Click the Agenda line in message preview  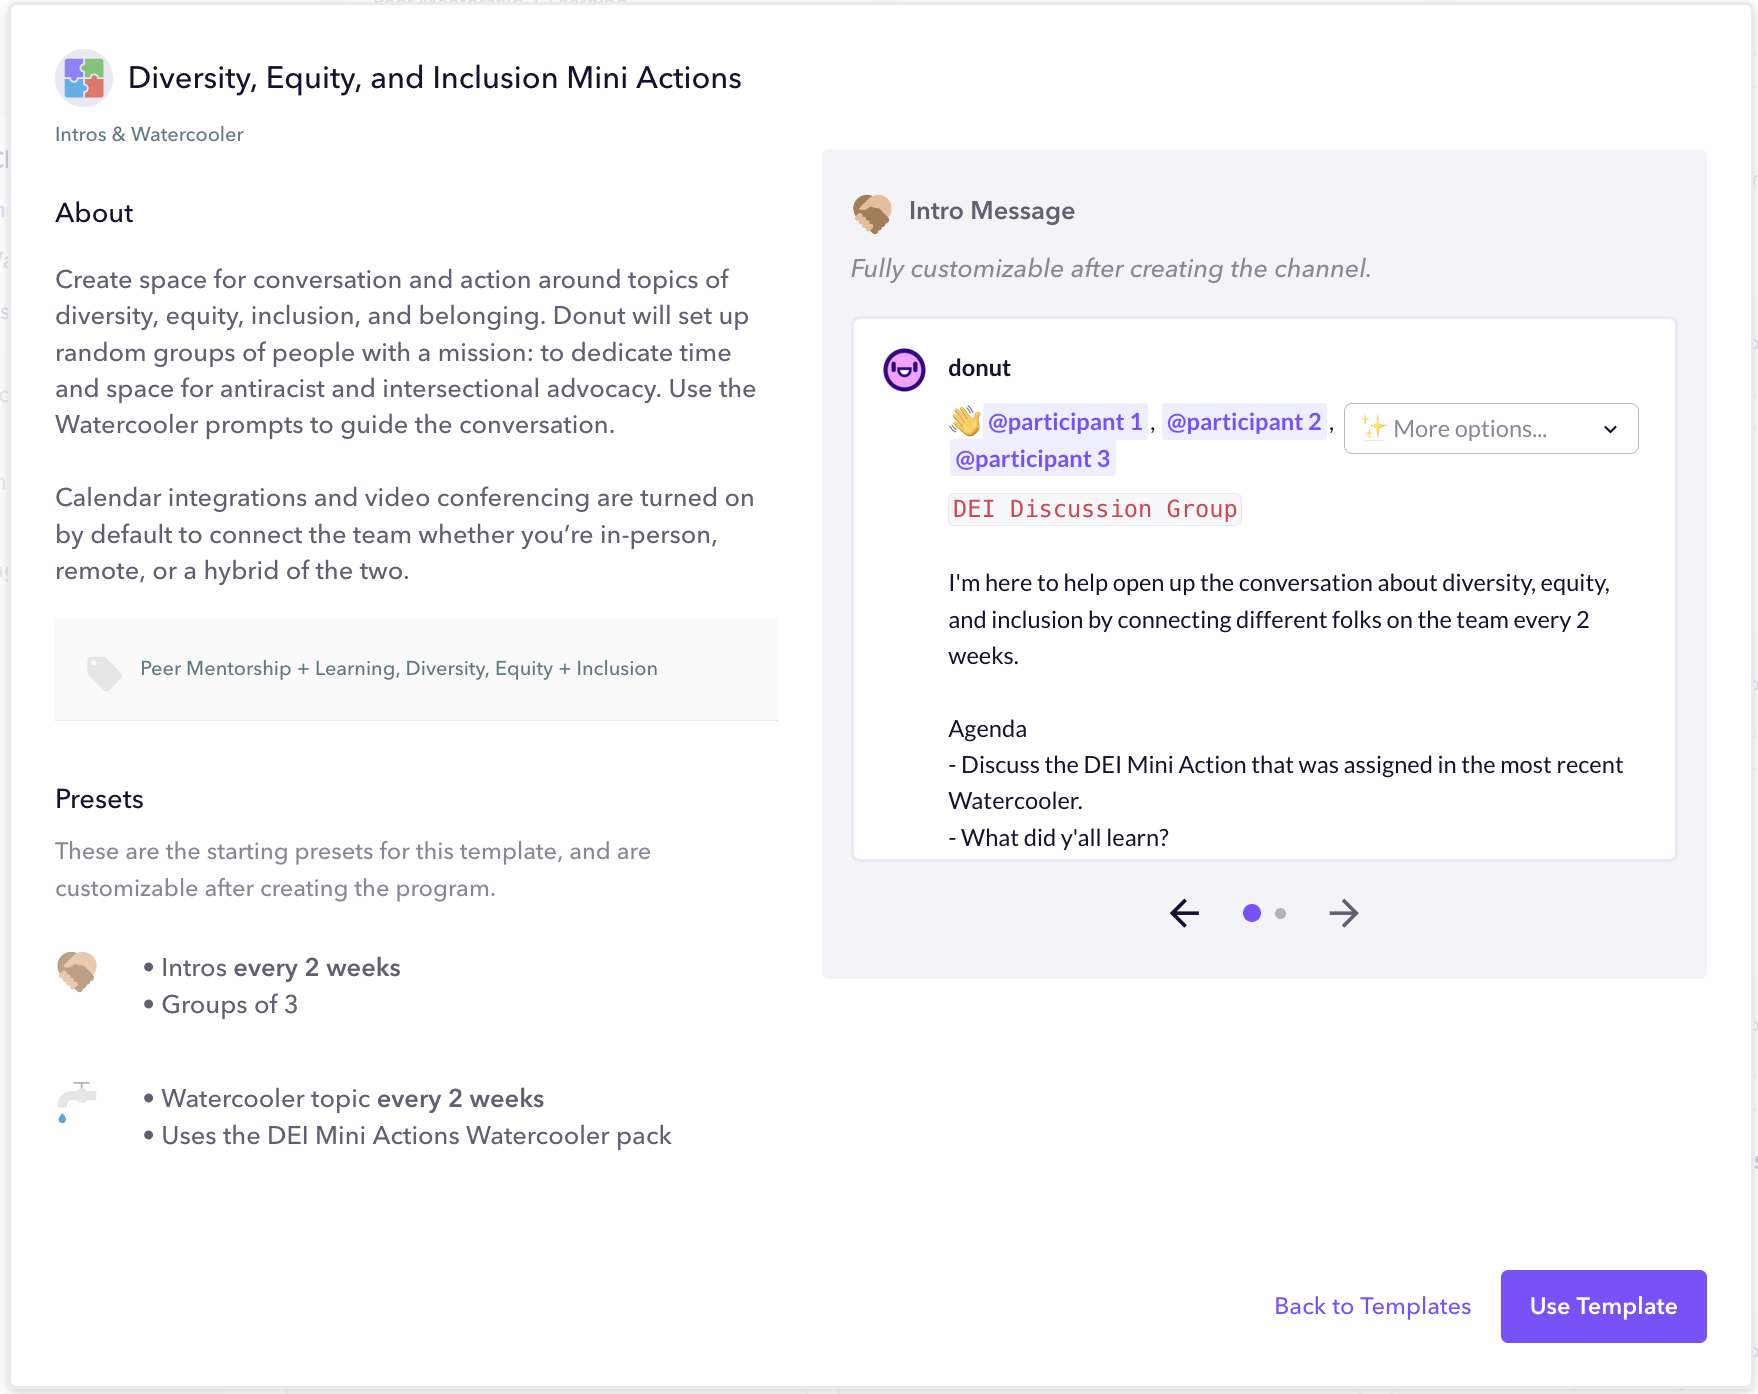point(987,729)
